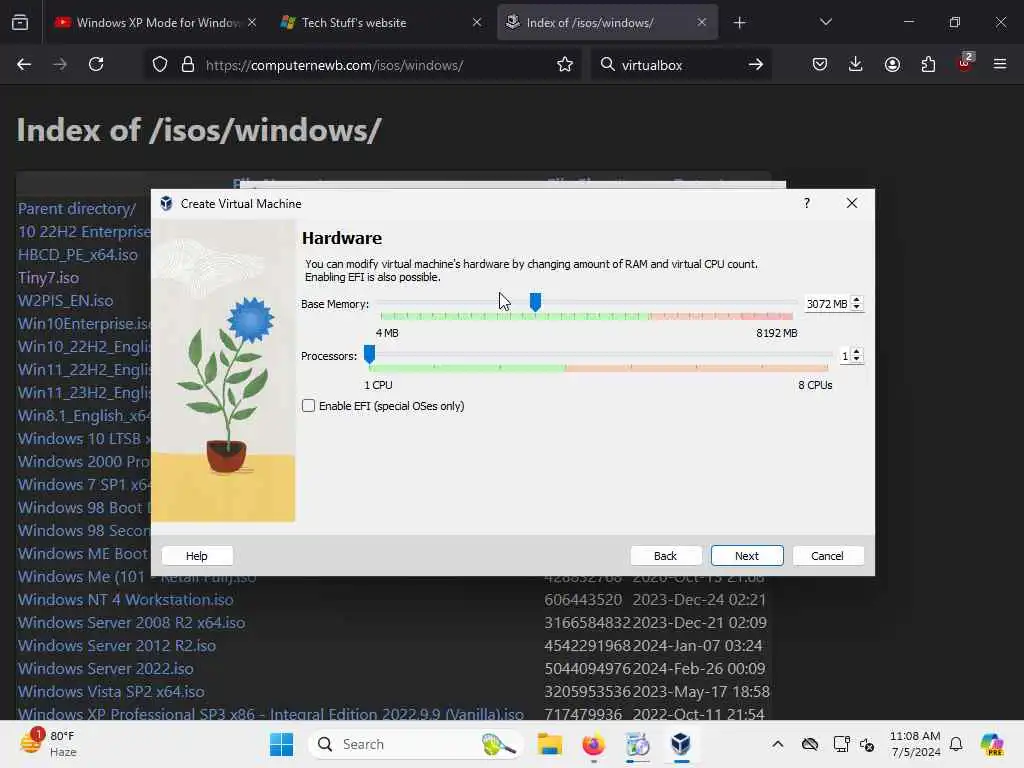This screenshot has width=1024, height=768.
Task: Open the Firefox hamburger menu
Action: click(x=1000, y=65)
